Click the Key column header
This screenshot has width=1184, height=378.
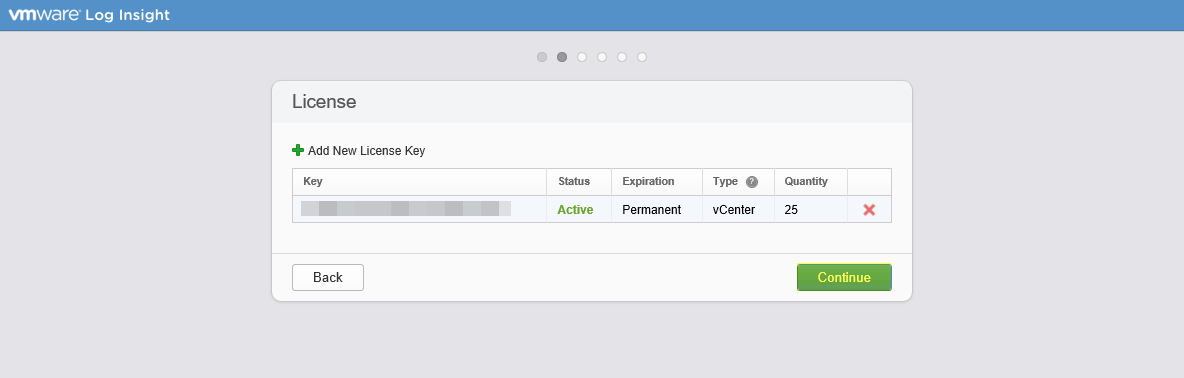tap(419, 182)
